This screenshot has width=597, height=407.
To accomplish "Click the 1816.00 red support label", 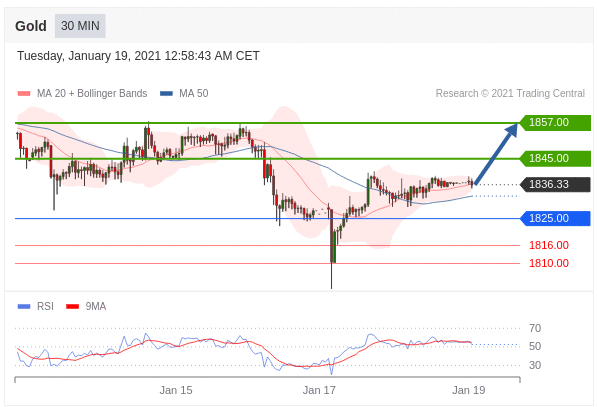I will [549, 245].
